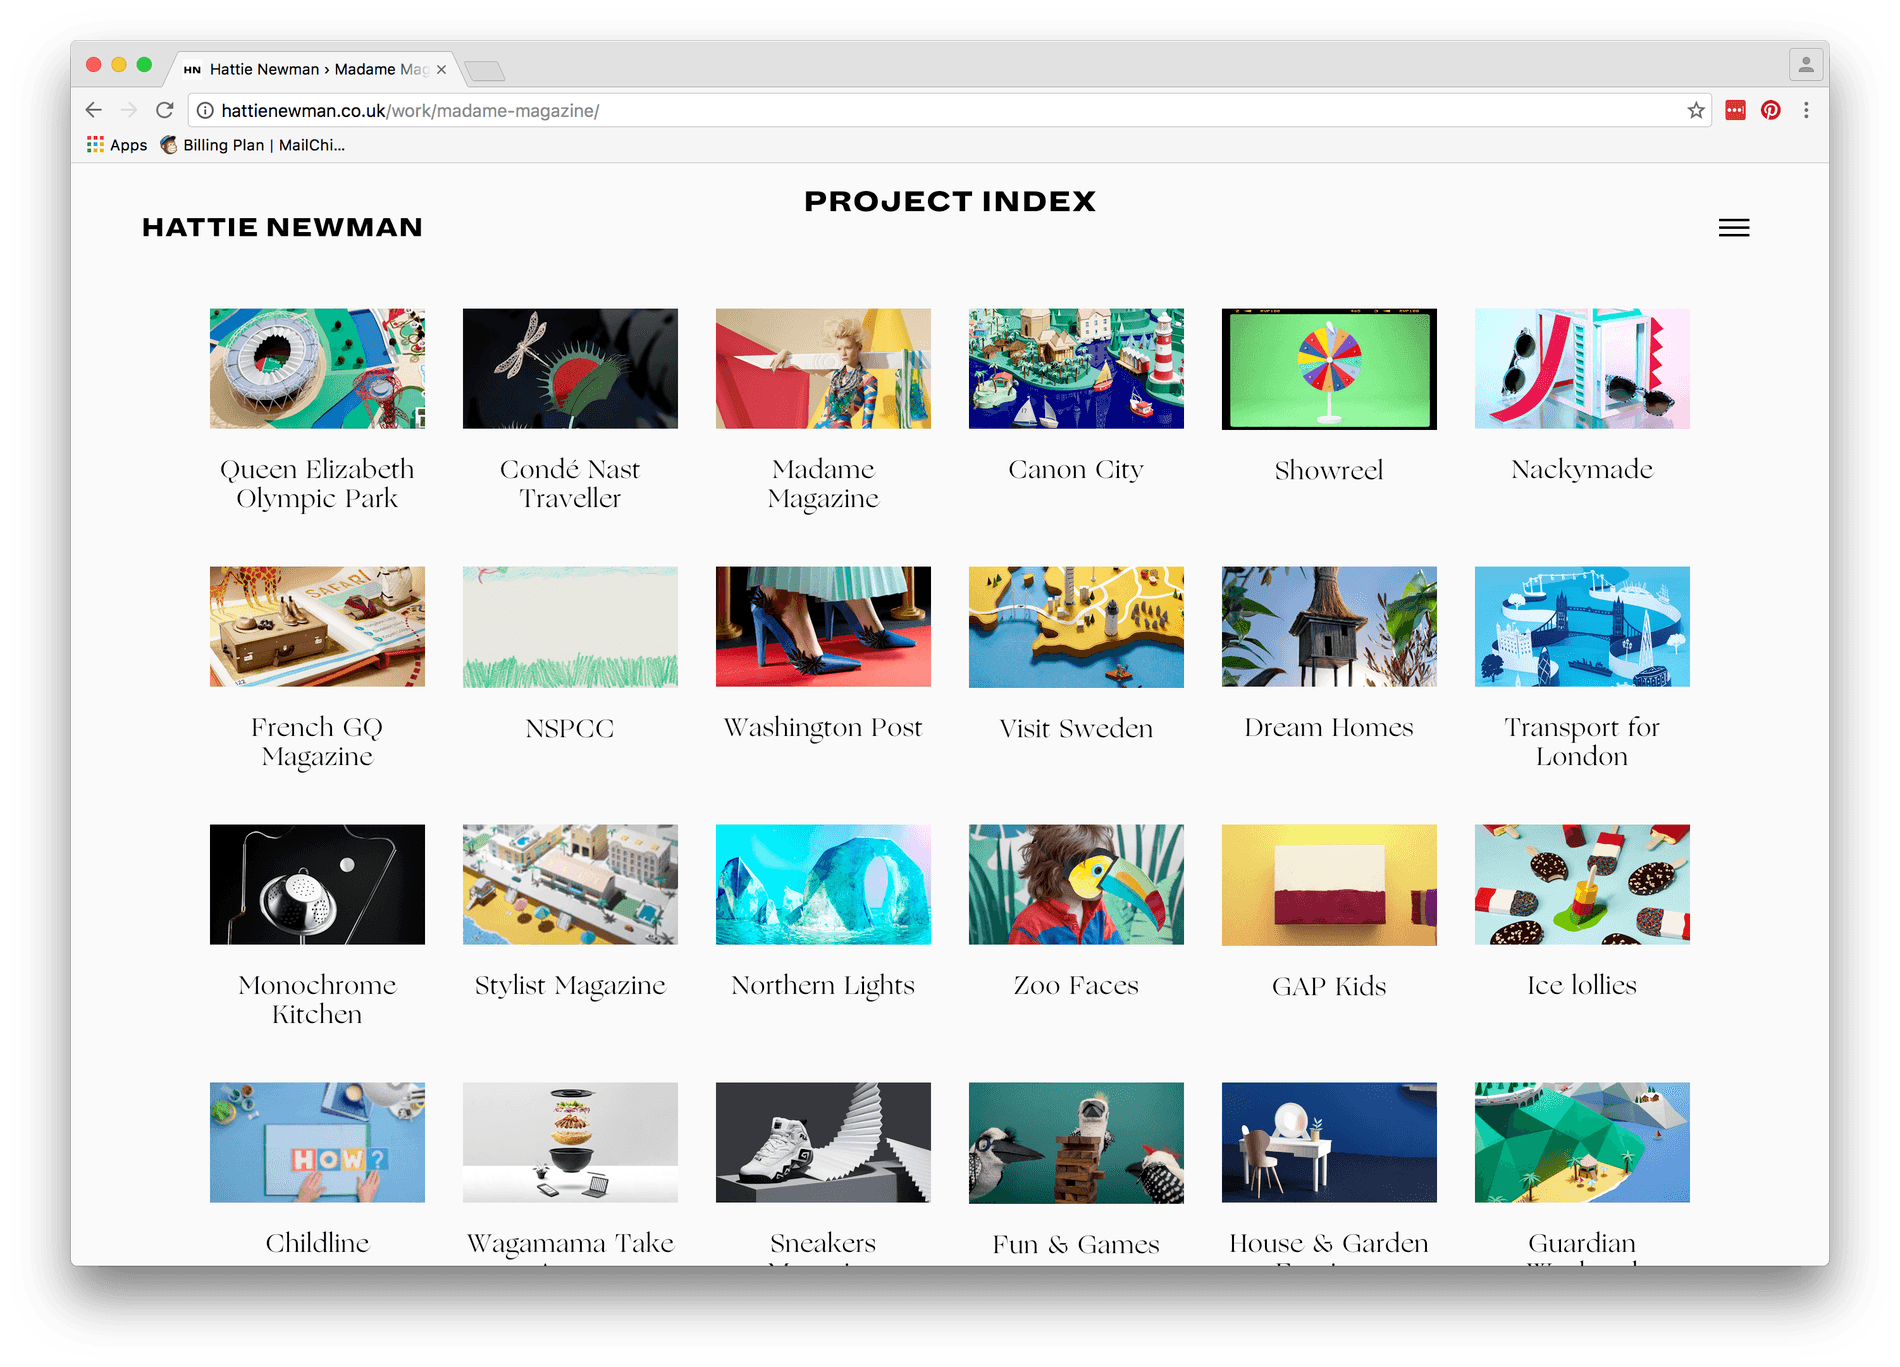Click the Nackymade title link
The height and width of the screenshot is (1367, 1900).
1582,470
